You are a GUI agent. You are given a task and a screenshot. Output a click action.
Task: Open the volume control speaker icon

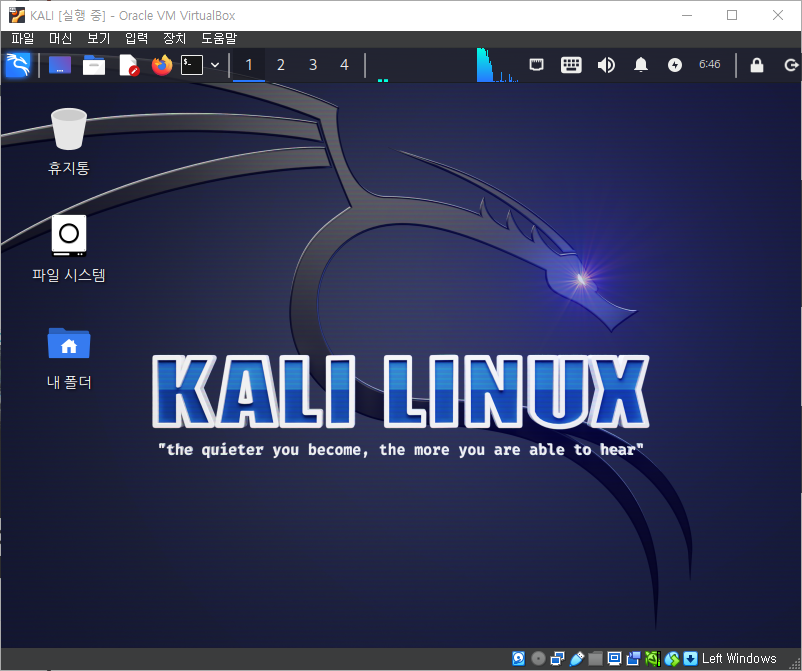606,65
